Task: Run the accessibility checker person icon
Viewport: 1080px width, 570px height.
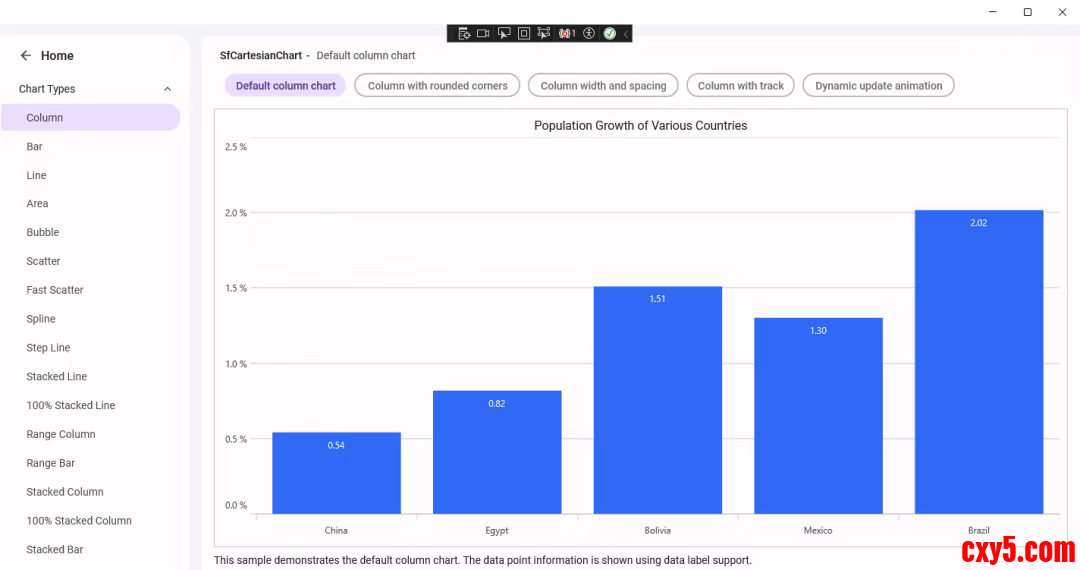Action: point(589,33)
